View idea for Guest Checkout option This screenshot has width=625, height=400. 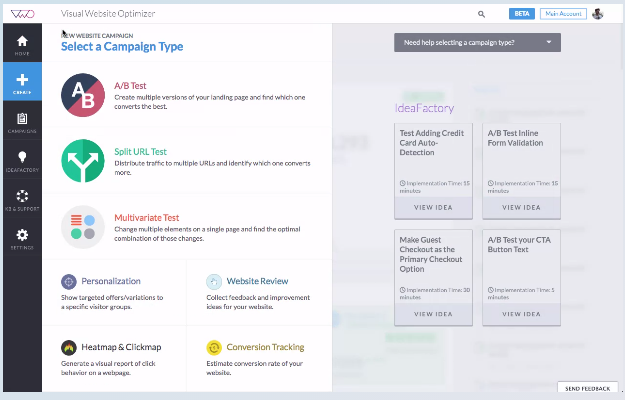433,314
